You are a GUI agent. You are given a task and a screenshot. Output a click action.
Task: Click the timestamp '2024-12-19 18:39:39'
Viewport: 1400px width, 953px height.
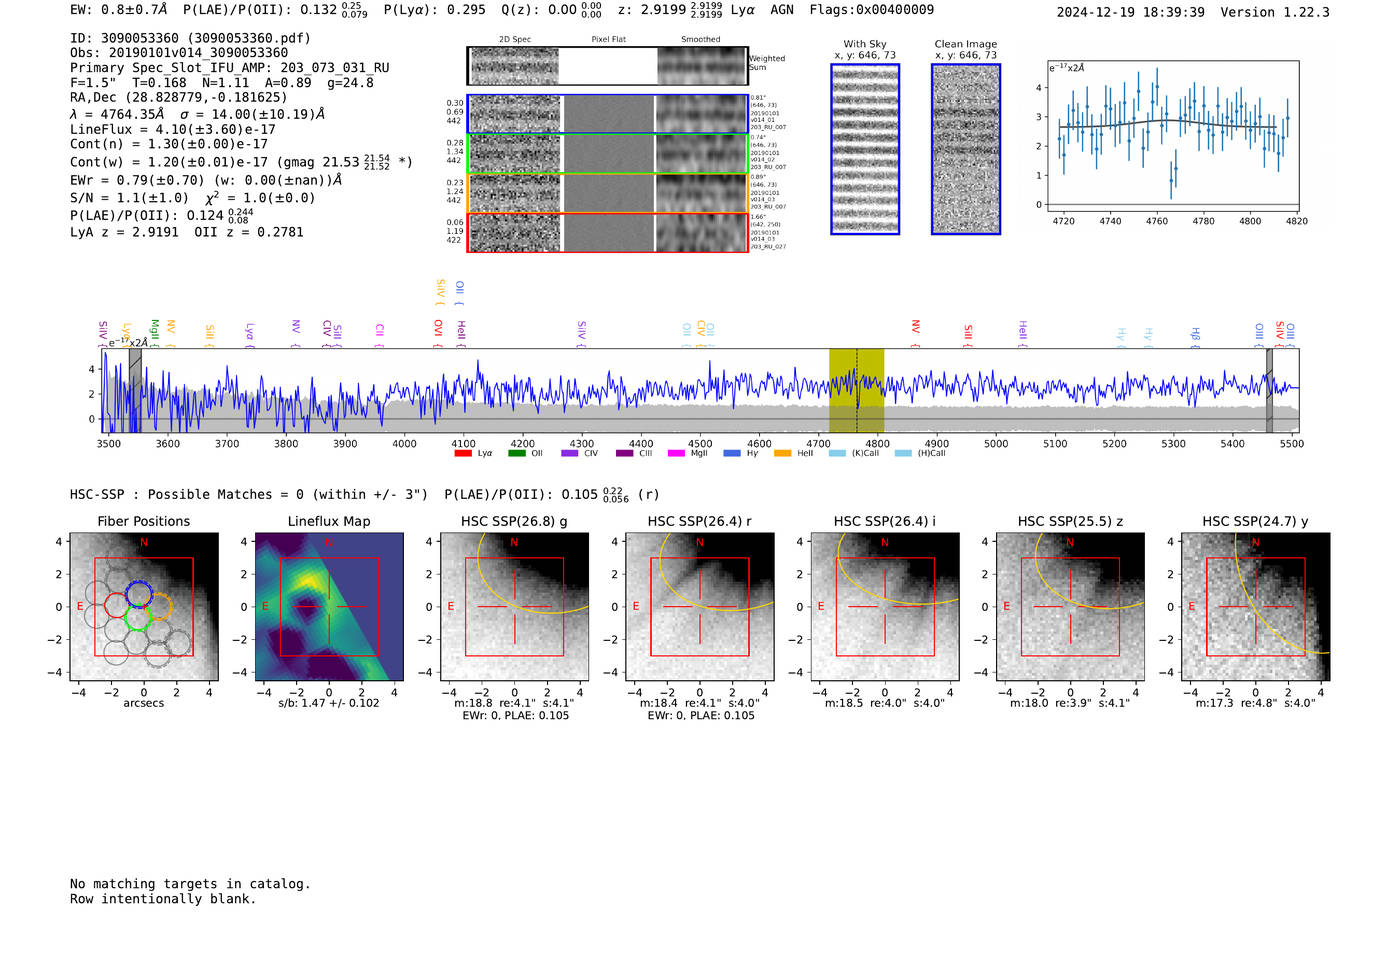pos(1131,12)
